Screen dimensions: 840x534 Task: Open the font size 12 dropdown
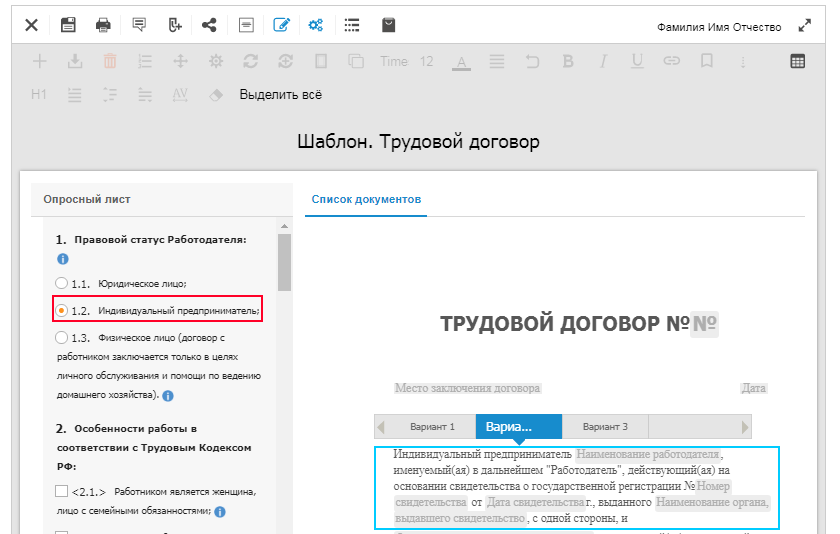(x=426, y=61)
